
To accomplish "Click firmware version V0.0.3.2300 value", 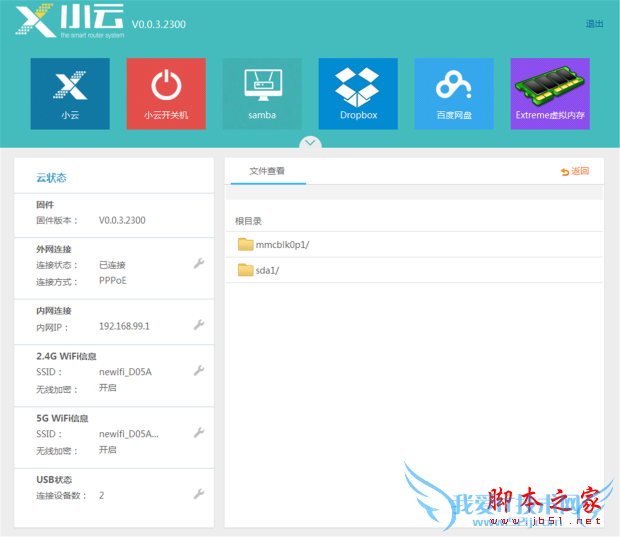I will pyautogui.click(x=122, y=220).
